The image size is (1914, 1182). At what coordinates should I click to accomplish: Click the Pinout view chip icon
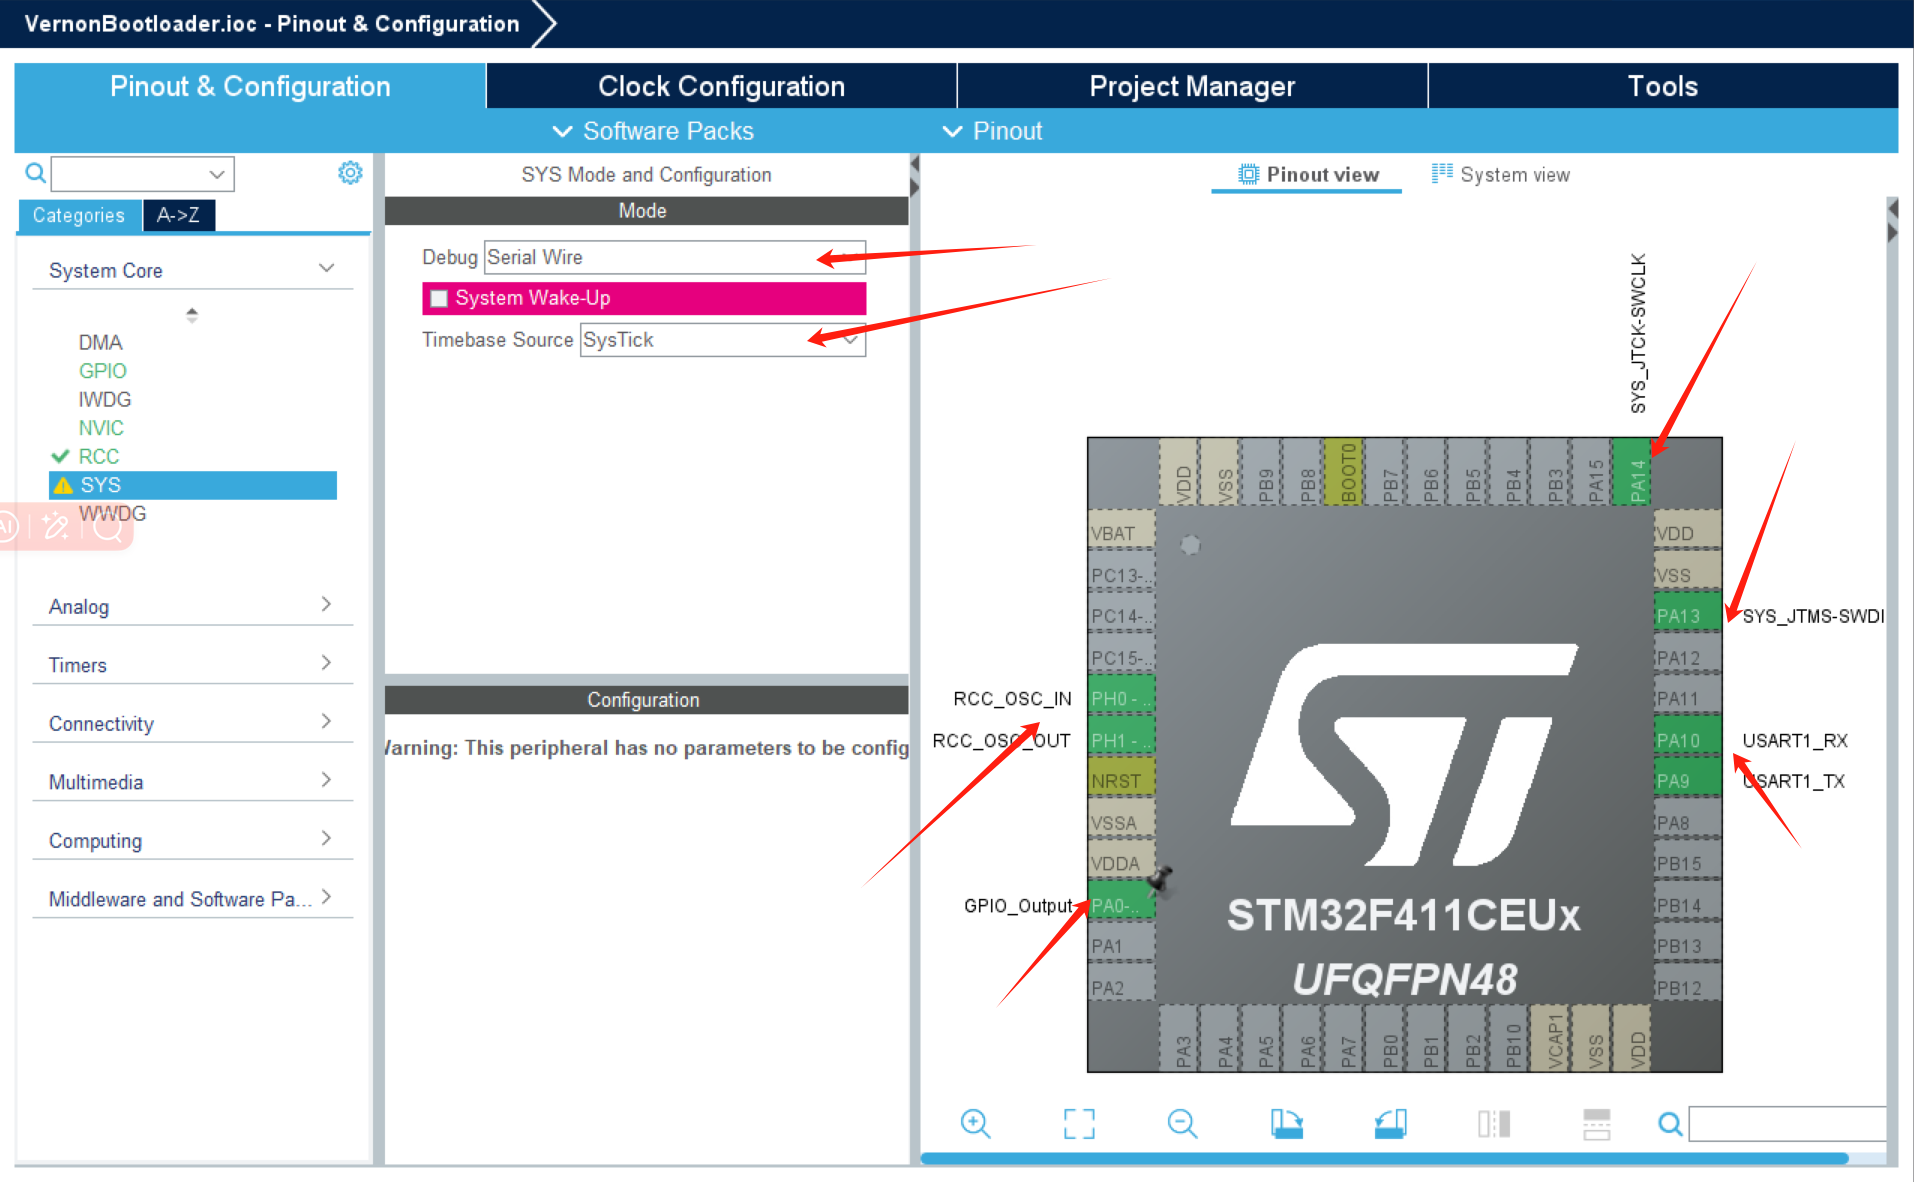tap(1248, 174)
